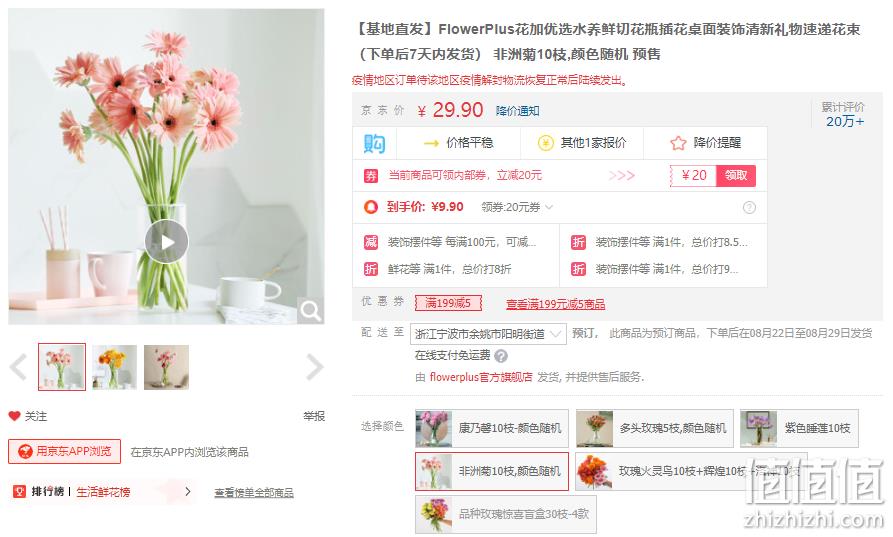Expand the 生活鲜花榜 ranking arrow
This screenshot has height=537, width=893.
click(x=187, y=491)
